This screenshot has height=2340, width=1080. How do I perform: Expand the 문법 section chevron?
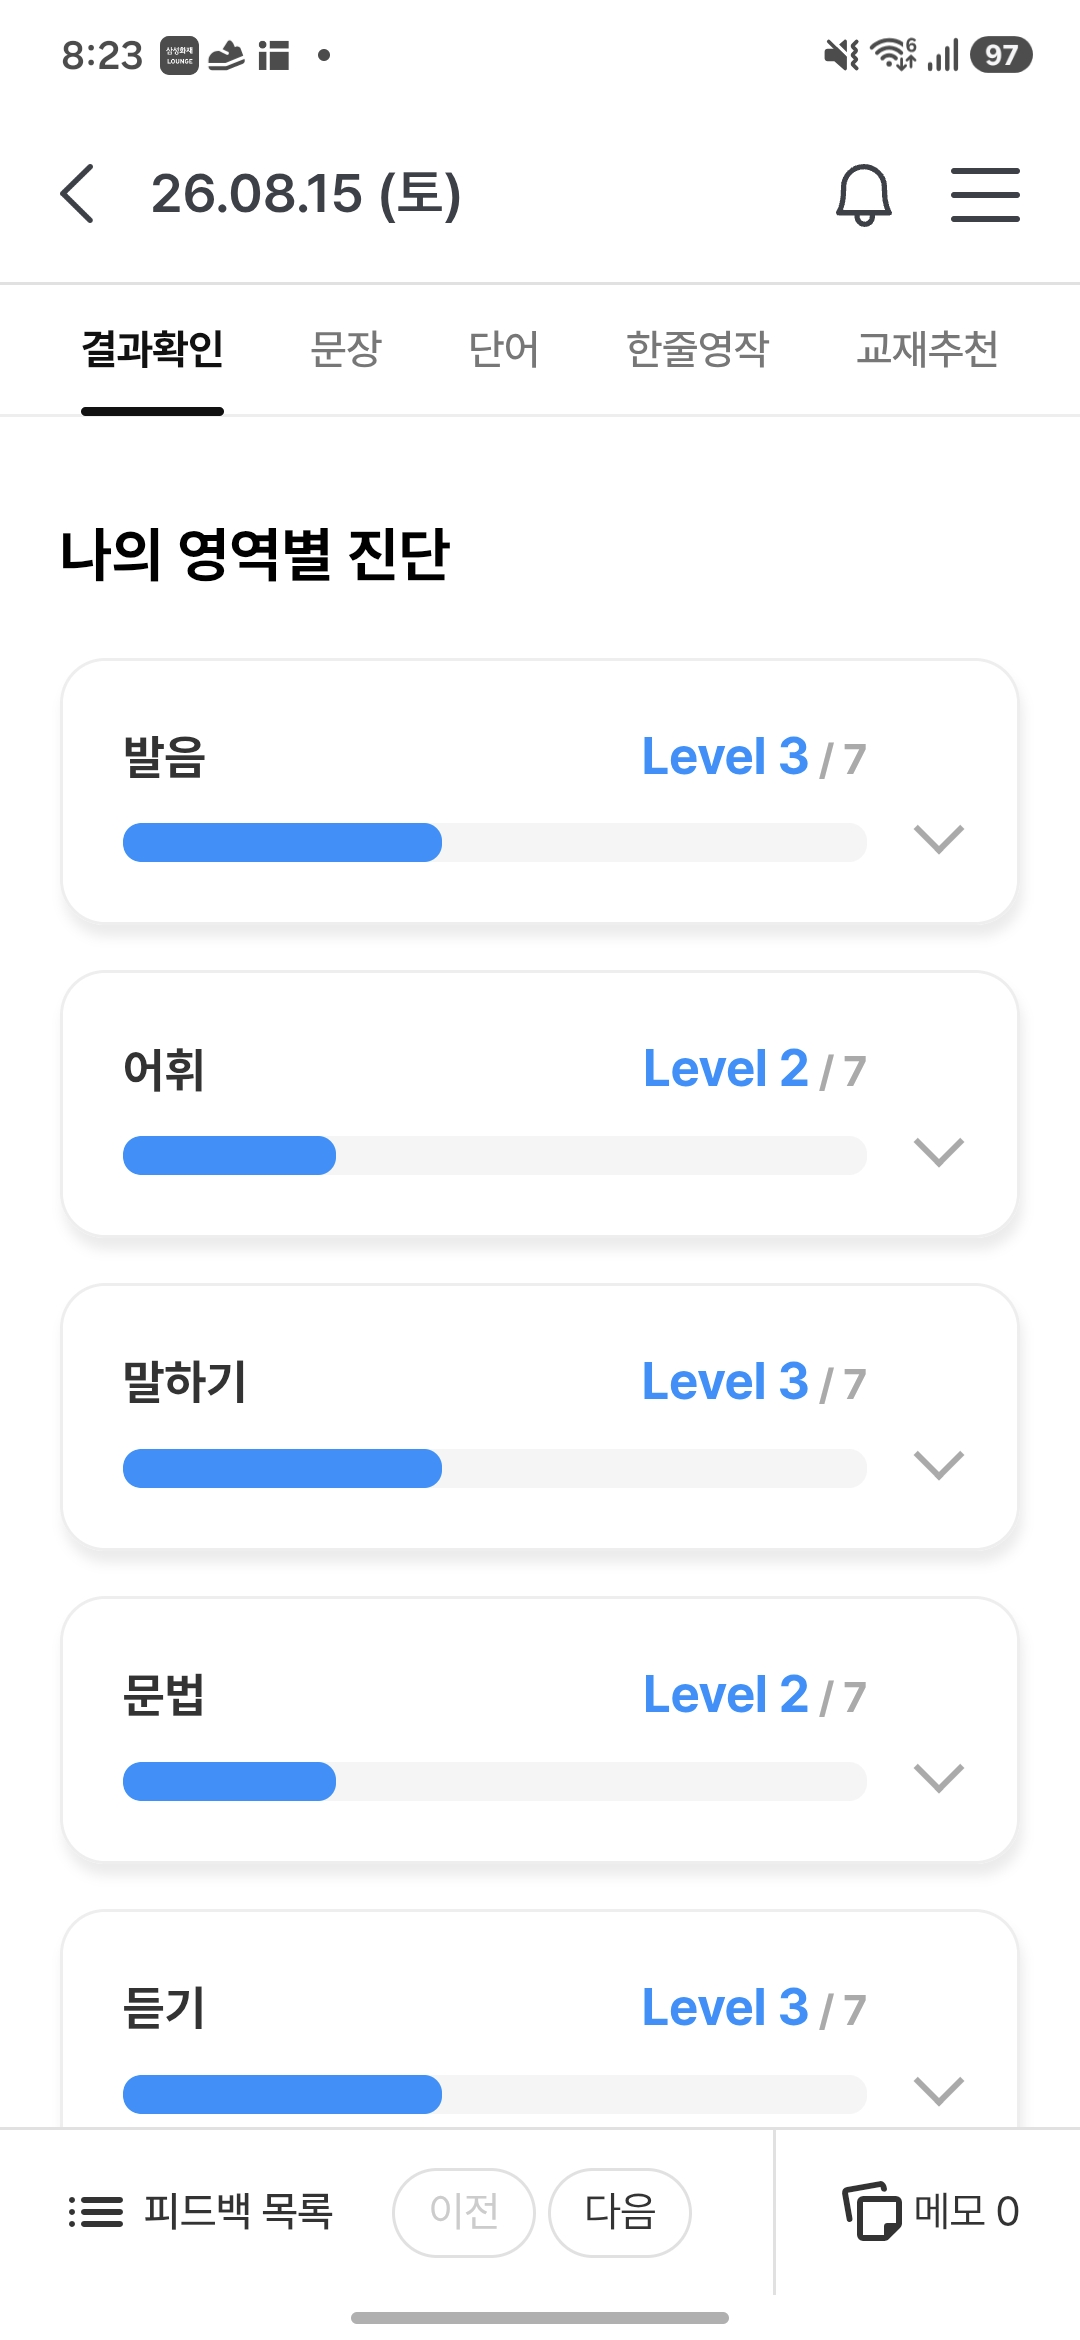click(x=939, y=1778)
